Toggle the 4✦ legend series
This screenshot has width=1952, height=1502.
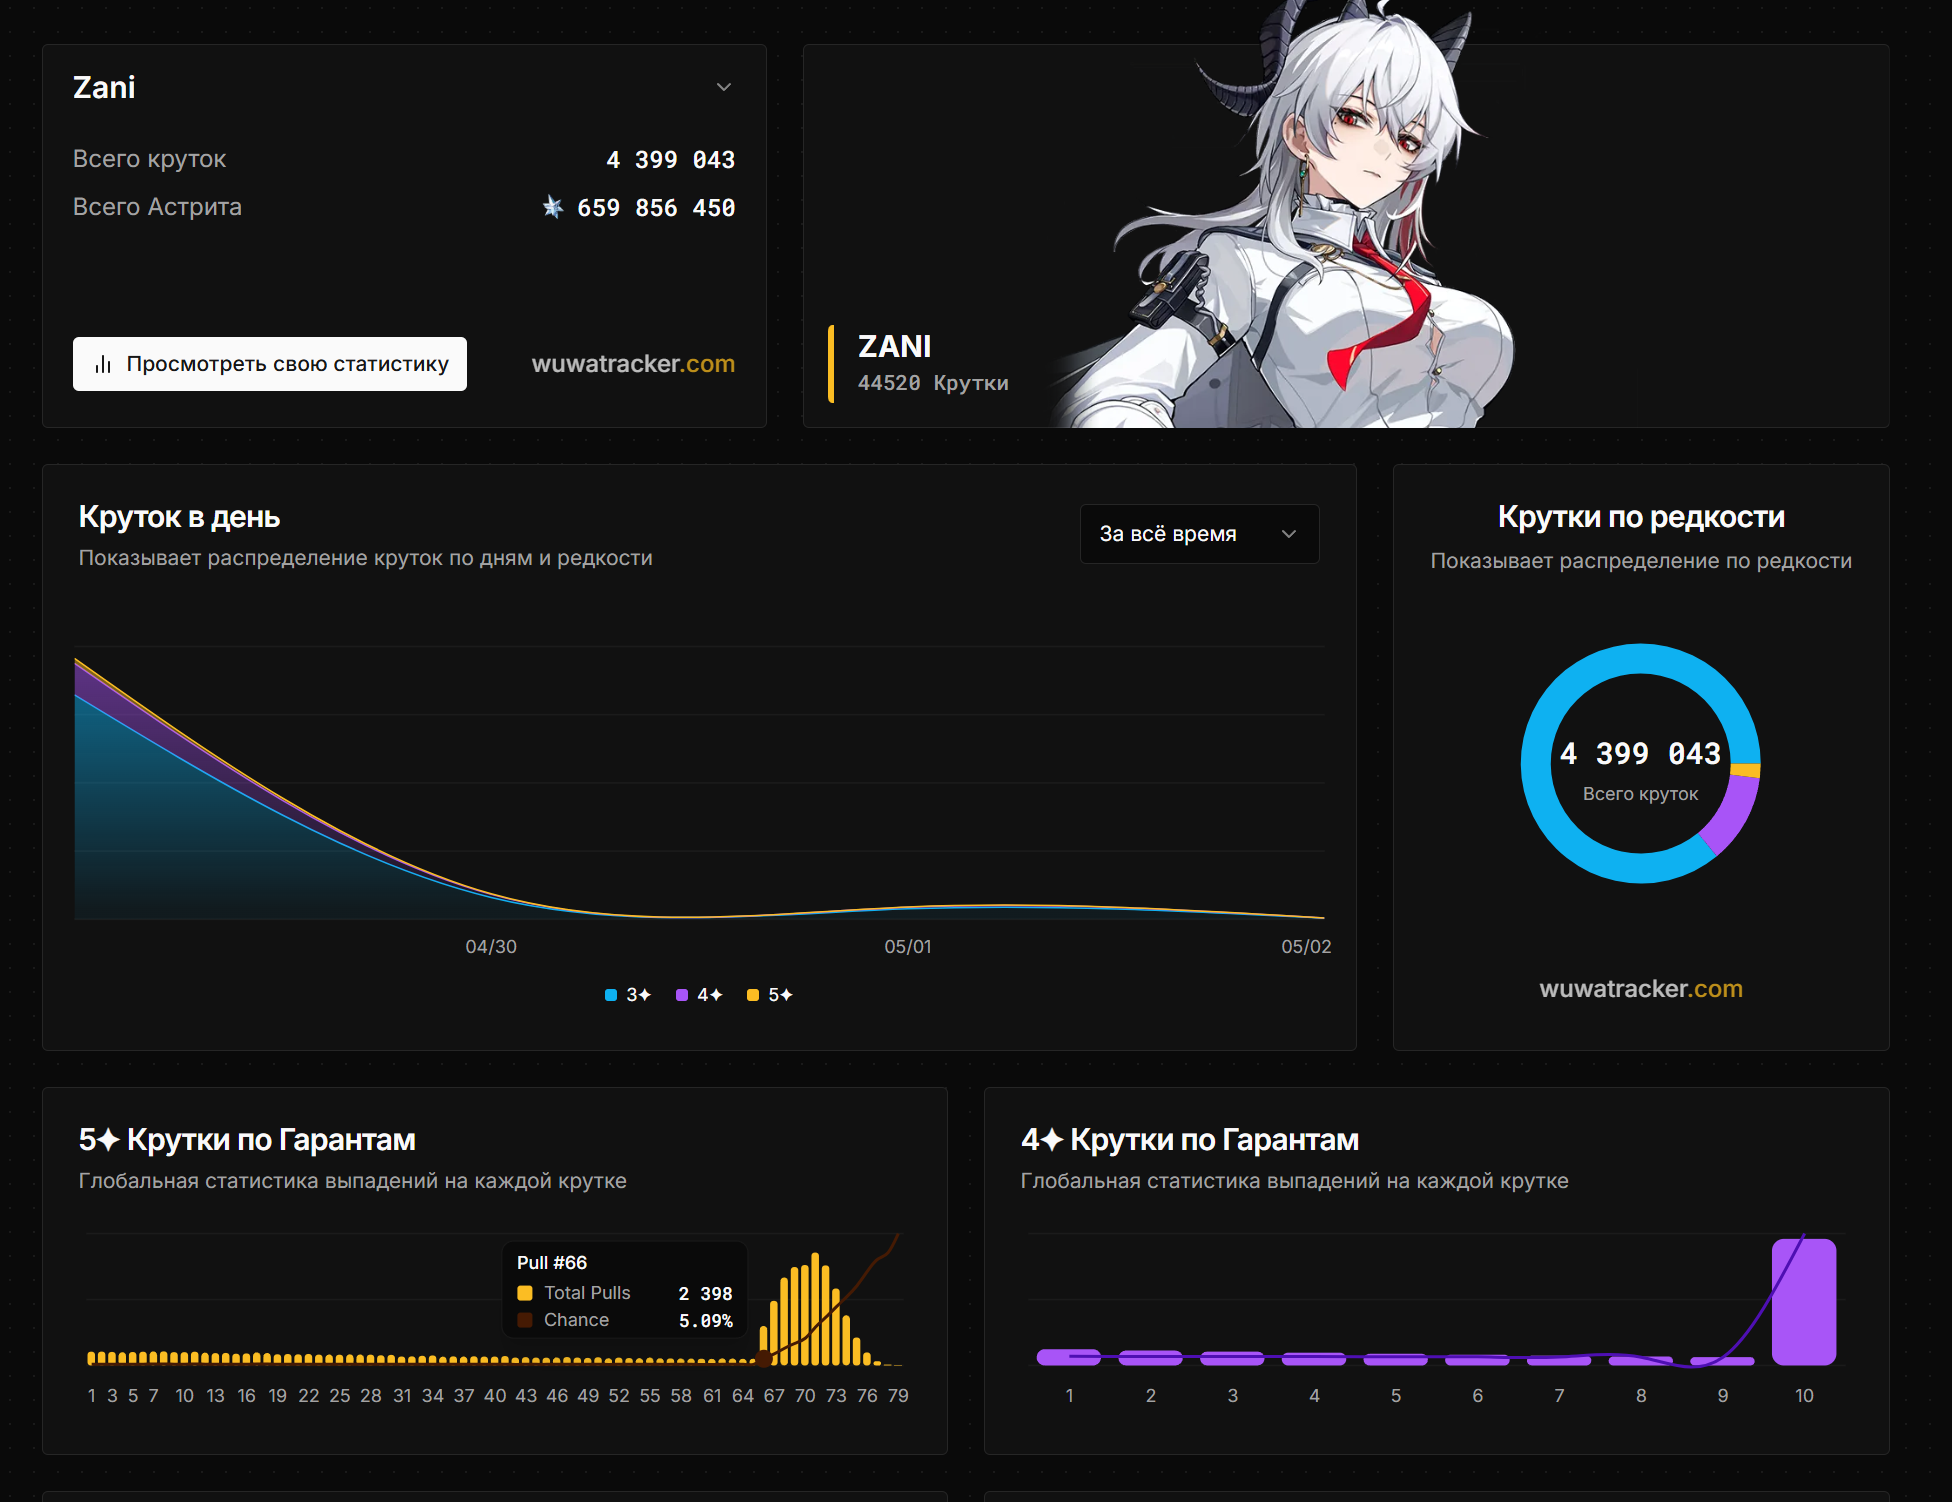point(699,995)
